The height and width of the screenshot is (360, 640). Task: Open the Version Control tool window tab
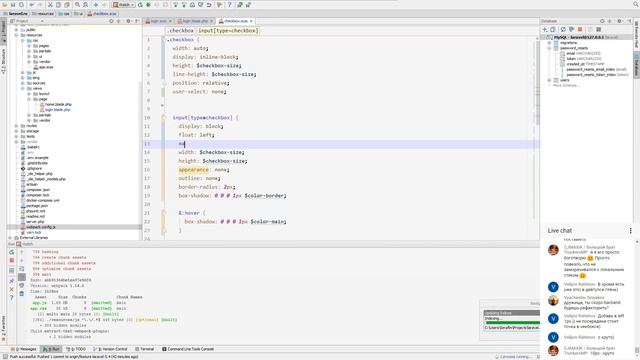[x=111, y=349]
